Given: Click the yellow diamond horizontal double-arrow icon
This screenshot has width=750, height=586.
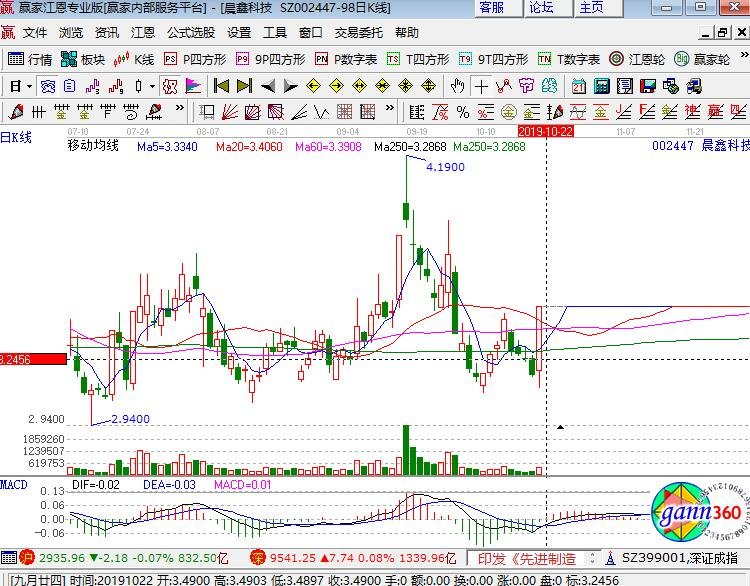Looking at the screenshot, I should pyautogui.click(x=360, y=87).
